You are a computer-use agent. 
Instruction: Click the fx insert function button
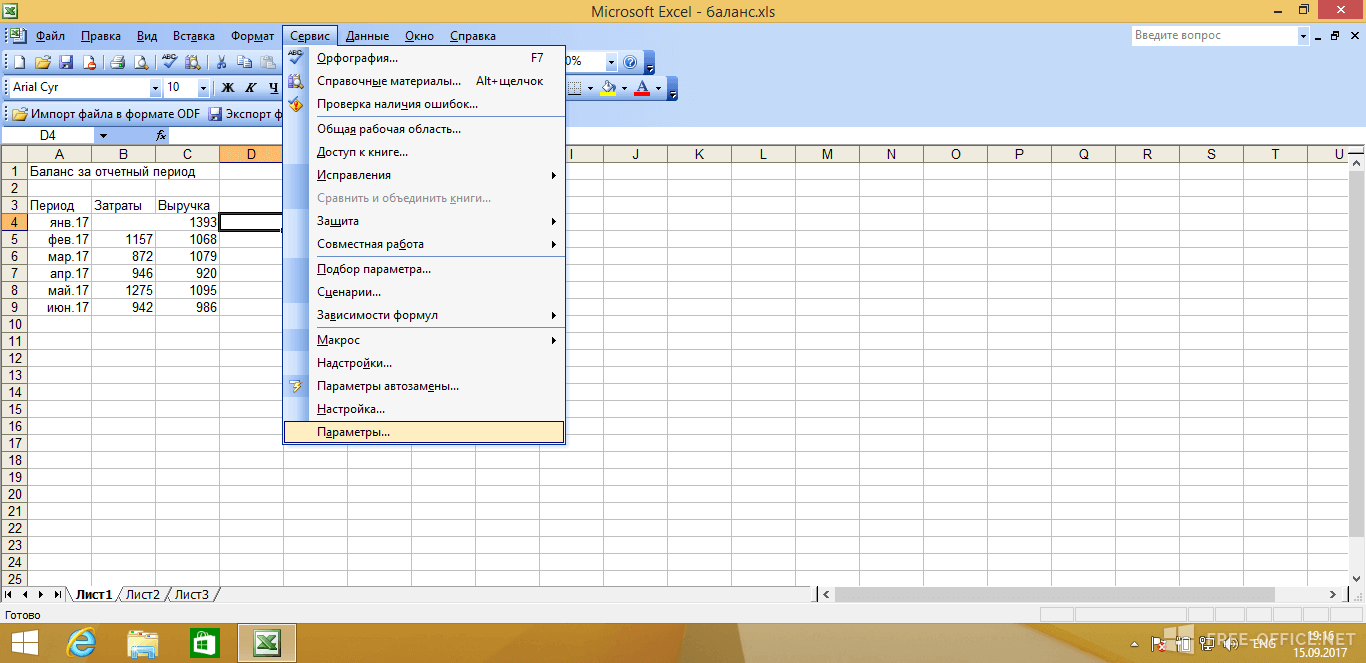click(161, 135)
